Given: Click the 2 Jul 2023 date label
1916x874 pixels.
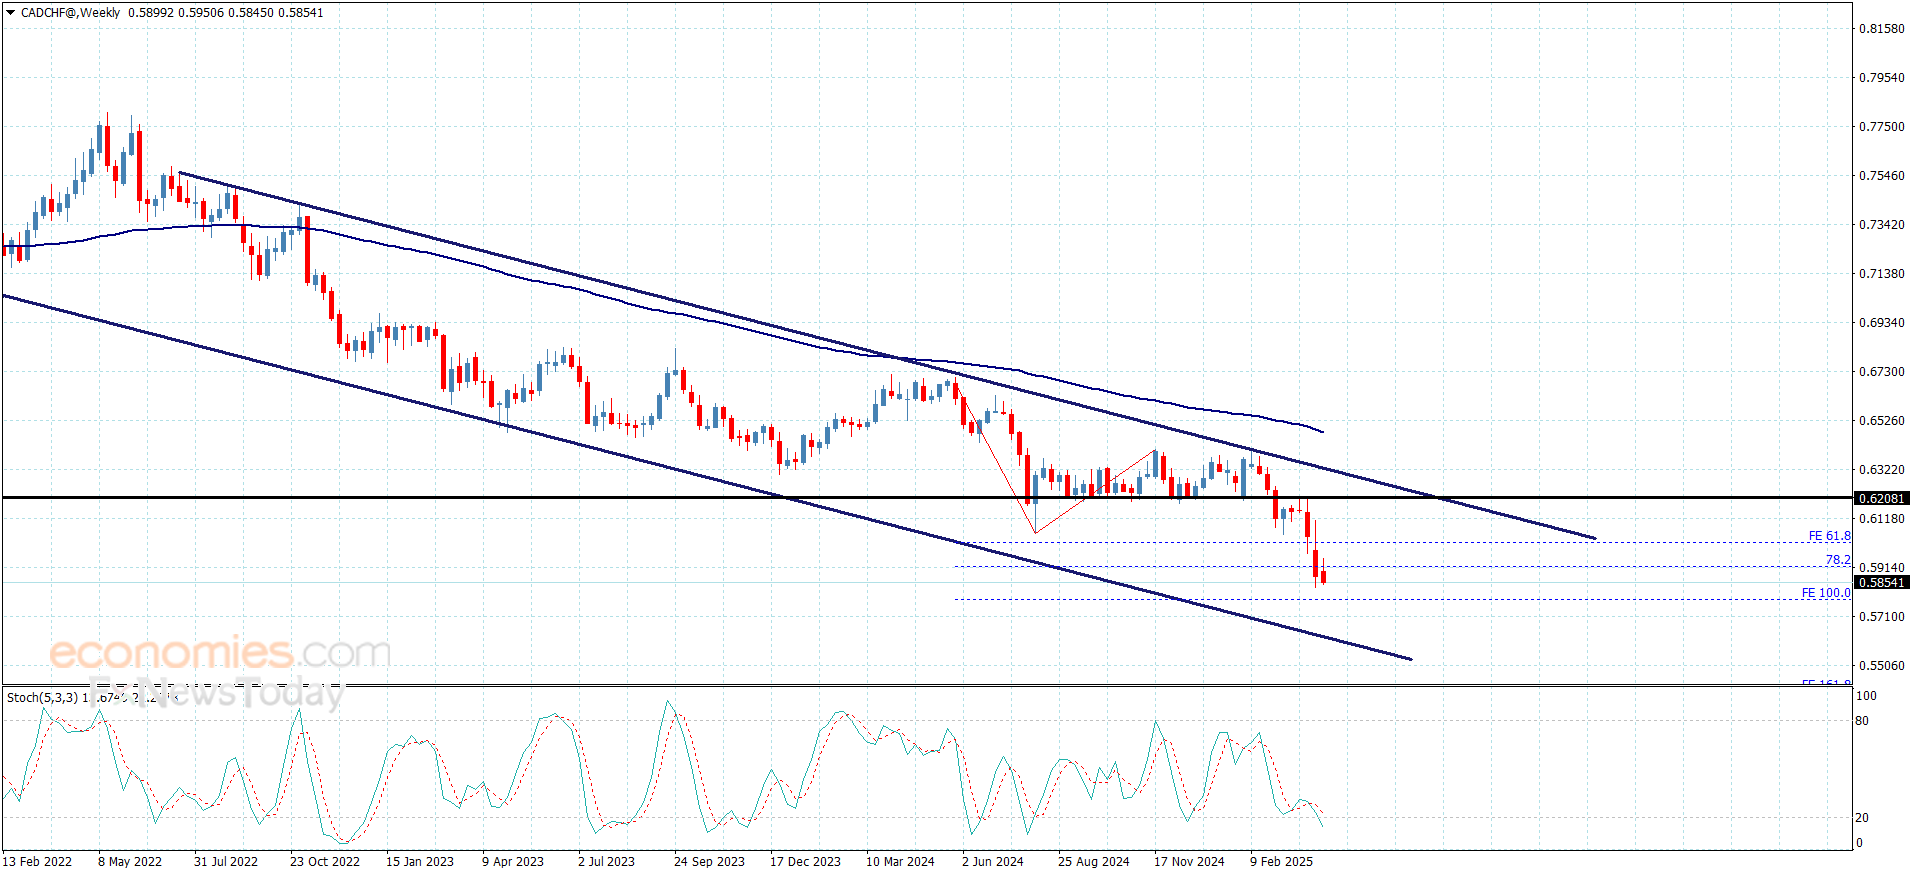Looking at the screenshot, I should tap(606, 862).
